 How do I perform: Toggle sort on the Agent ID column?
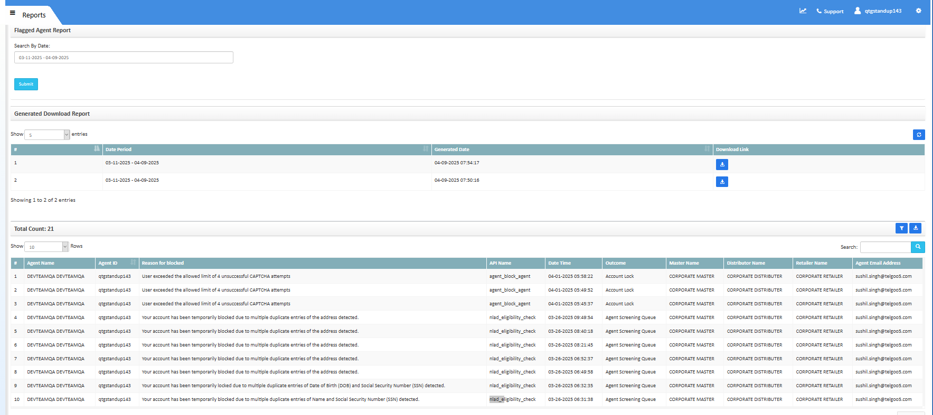[x=132, y=263]
